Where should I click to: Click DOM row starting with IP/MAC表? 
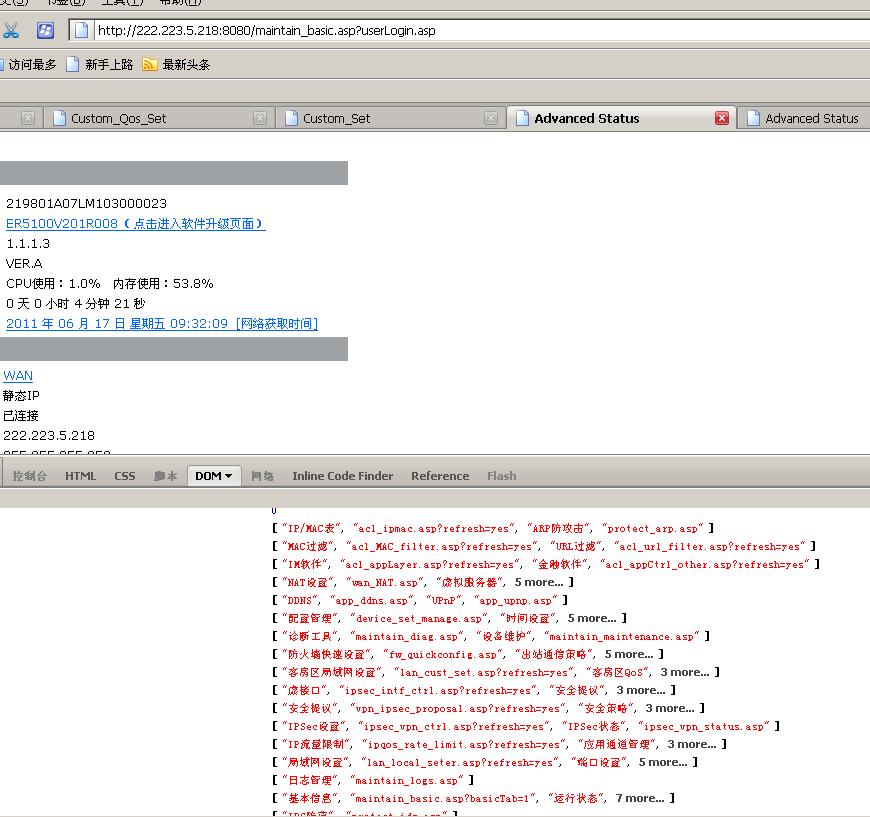coord(493,528)
